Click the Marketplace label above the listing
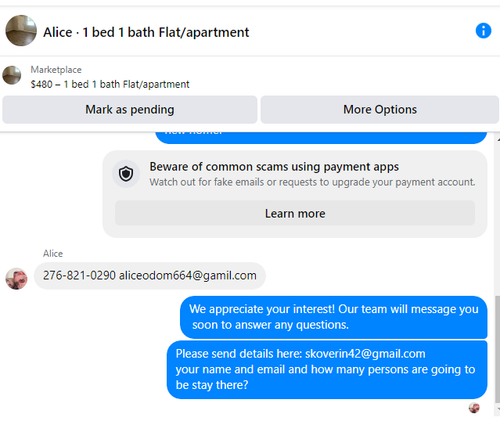This screenshot has width=500, height=425. 56,70
